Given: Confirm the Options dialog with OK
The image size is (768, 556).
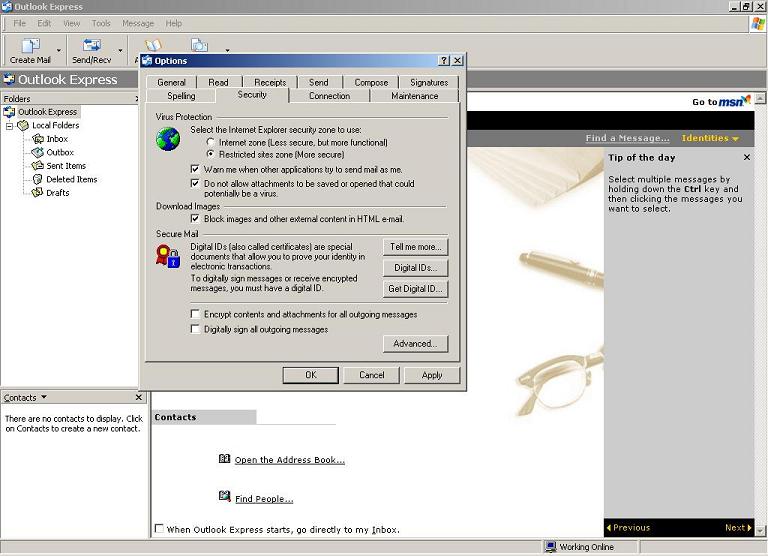Looking at the screenshot, I should [311, 375].
